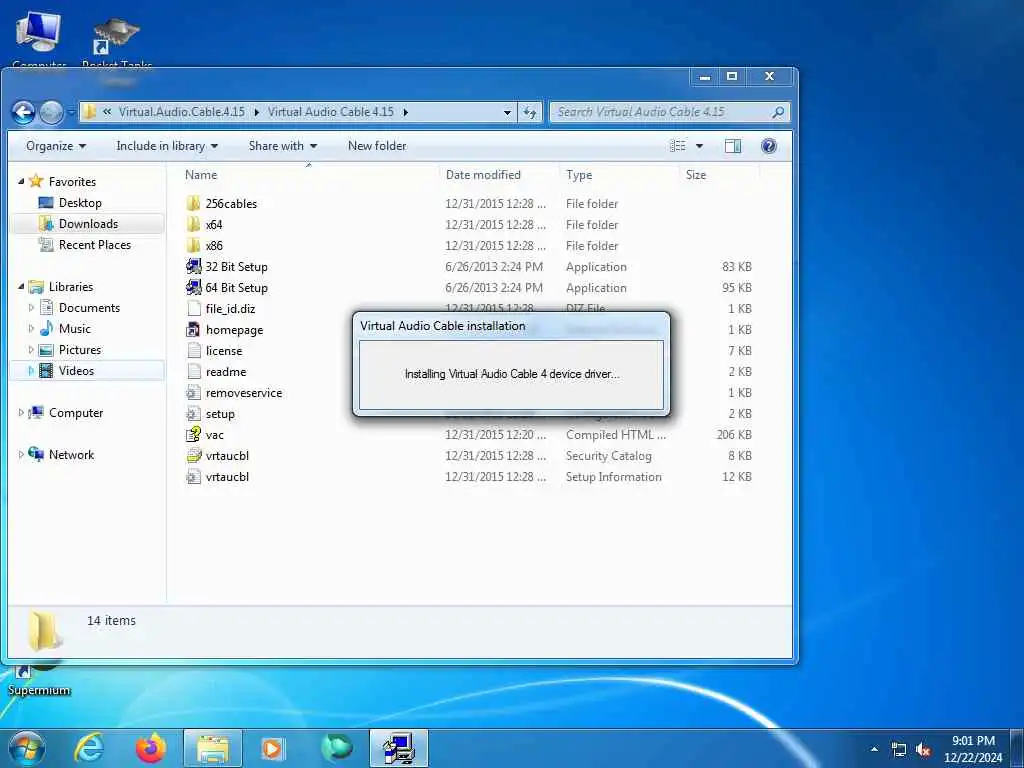Select the 64 Bit Setup application icon
The width and height of the screenshot is (1024, 768).
click(193, 287)
